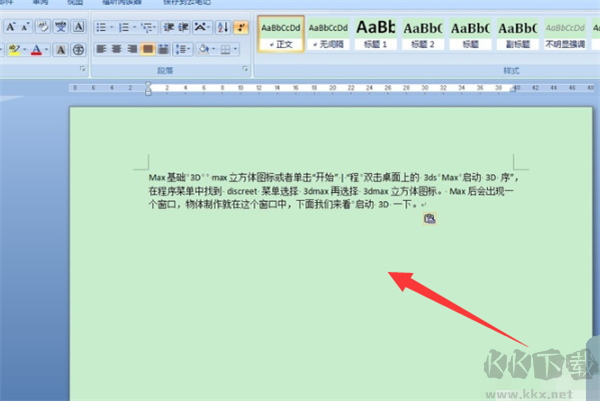Align the text to the left
600x401 pixels.
101,49
